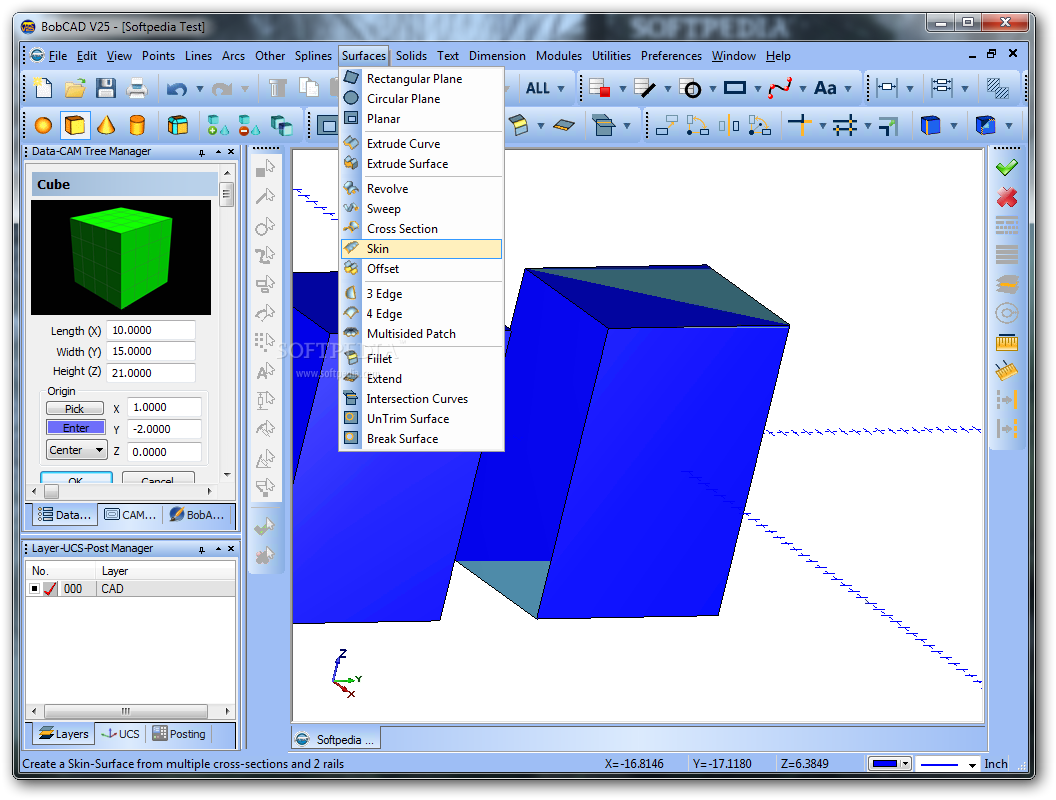Choose Rectangular Plane from the menu
The height and width of the screenshot is (800, 1056).
tap(422, 79)
